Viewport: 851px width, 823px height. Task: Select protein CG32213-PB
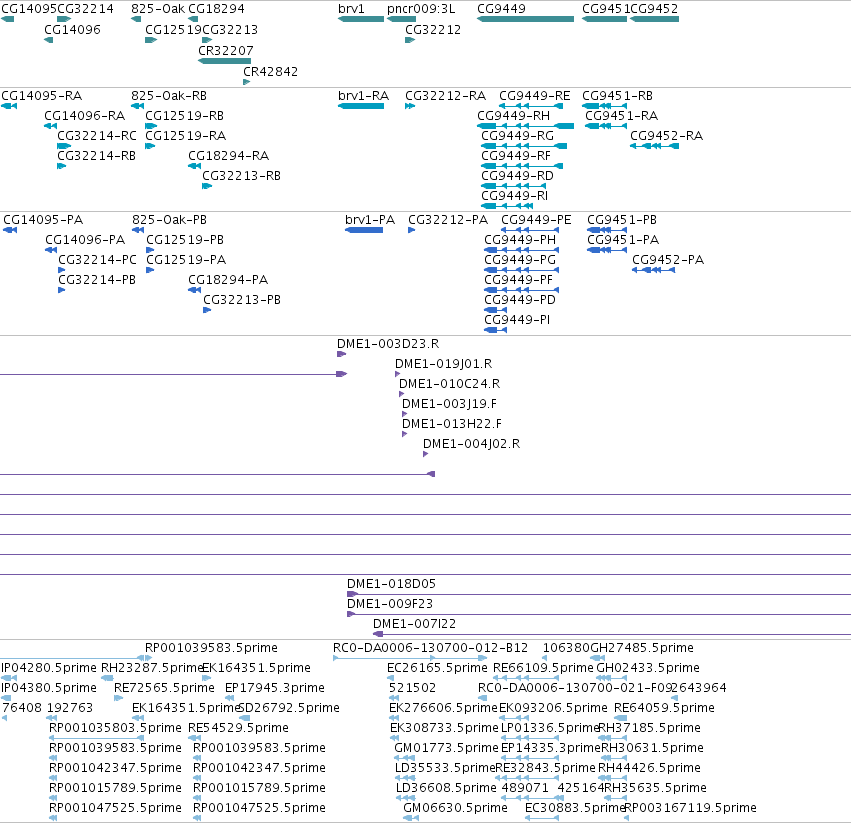click(242, 300)
